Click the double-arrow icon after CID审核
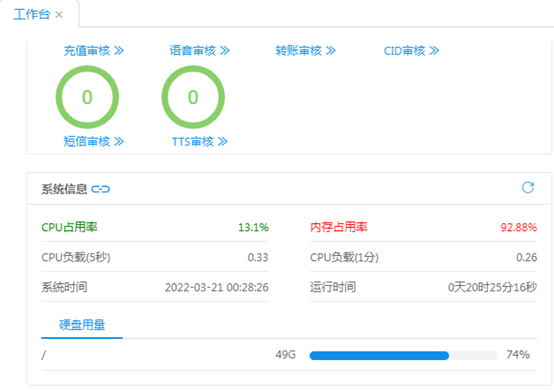 pyautogui.click(x=435, y=51)
